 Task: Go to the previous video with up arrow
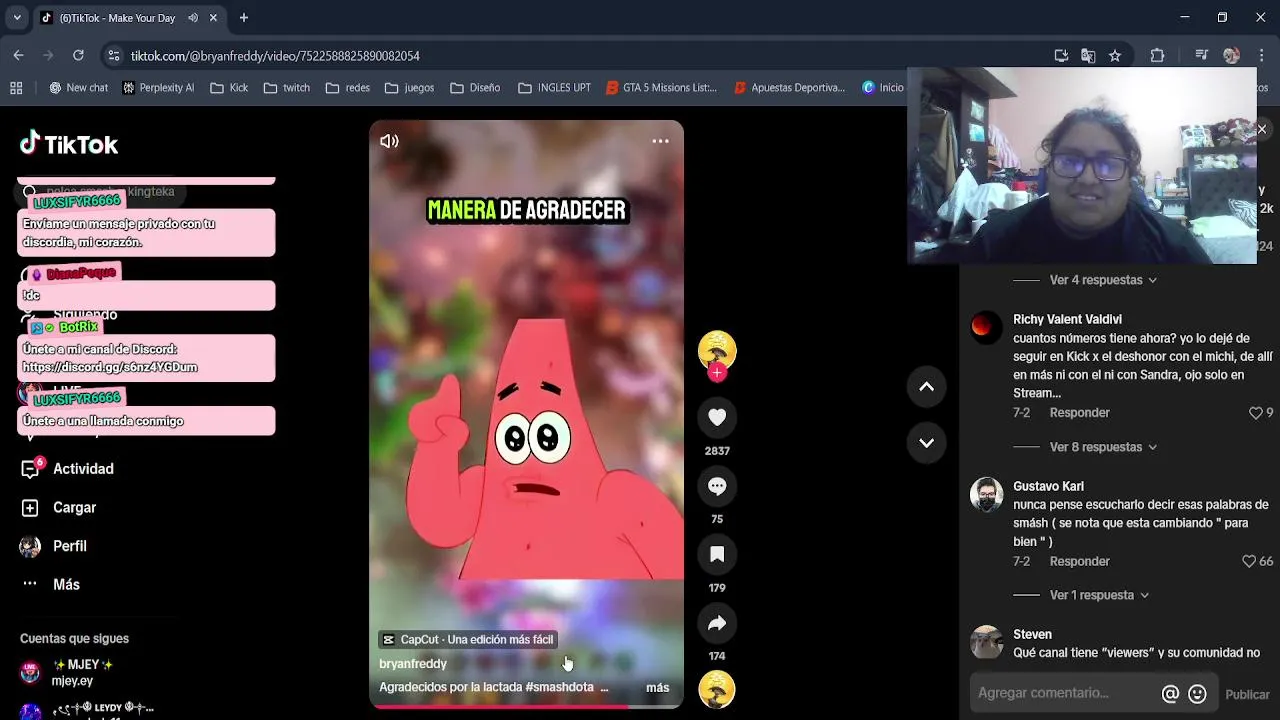[x=927, y=387]
